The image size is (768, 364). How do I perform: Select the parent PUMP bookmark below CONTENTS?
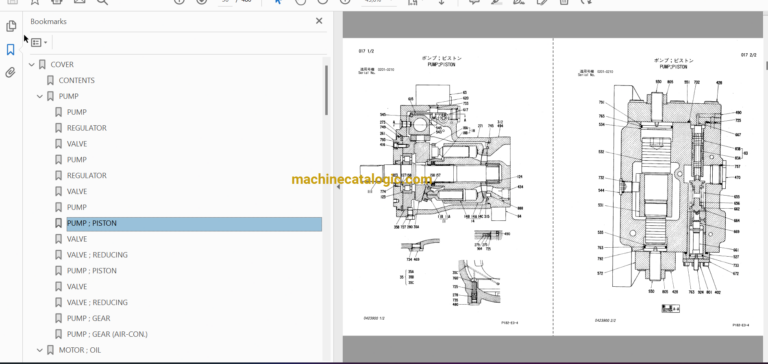pyautogui.click(x=69, y=97)
